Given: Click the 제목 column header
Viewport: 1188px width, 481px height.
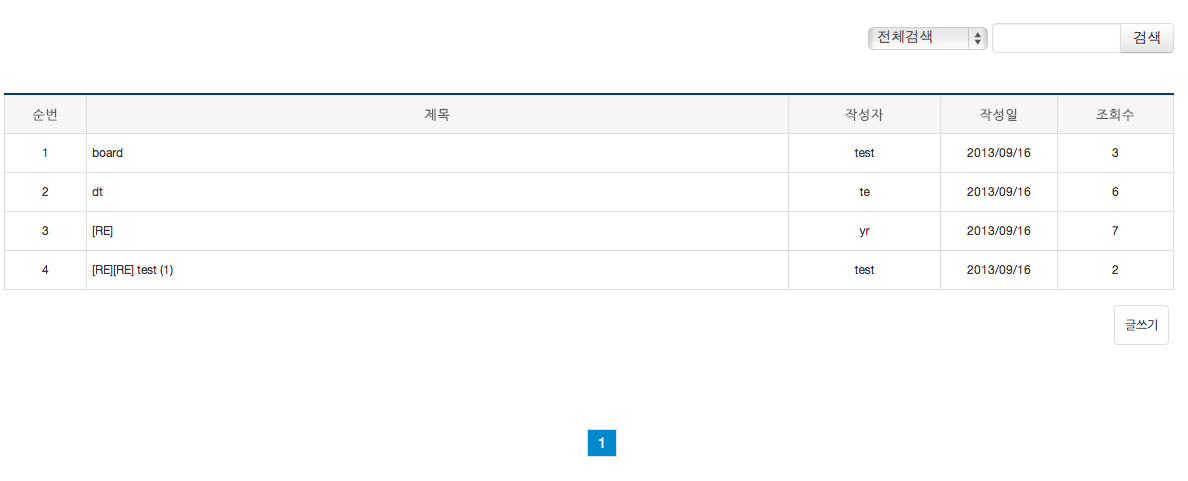Looking at the screenshot, I should (x=437, y=114).
